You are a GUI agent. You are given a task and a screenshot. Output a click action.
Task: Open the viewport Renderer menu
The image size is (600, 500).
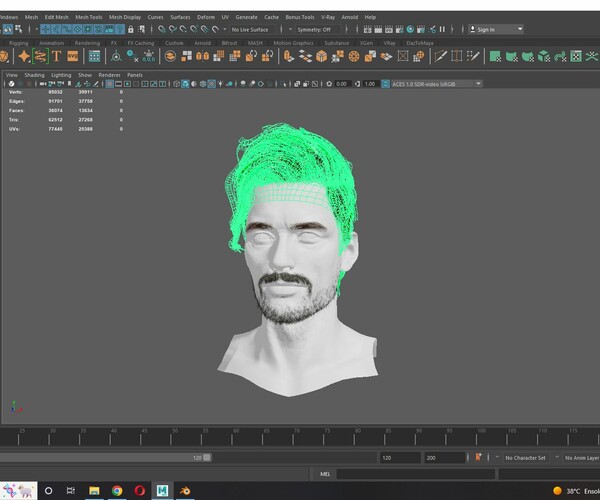(109, 75)
